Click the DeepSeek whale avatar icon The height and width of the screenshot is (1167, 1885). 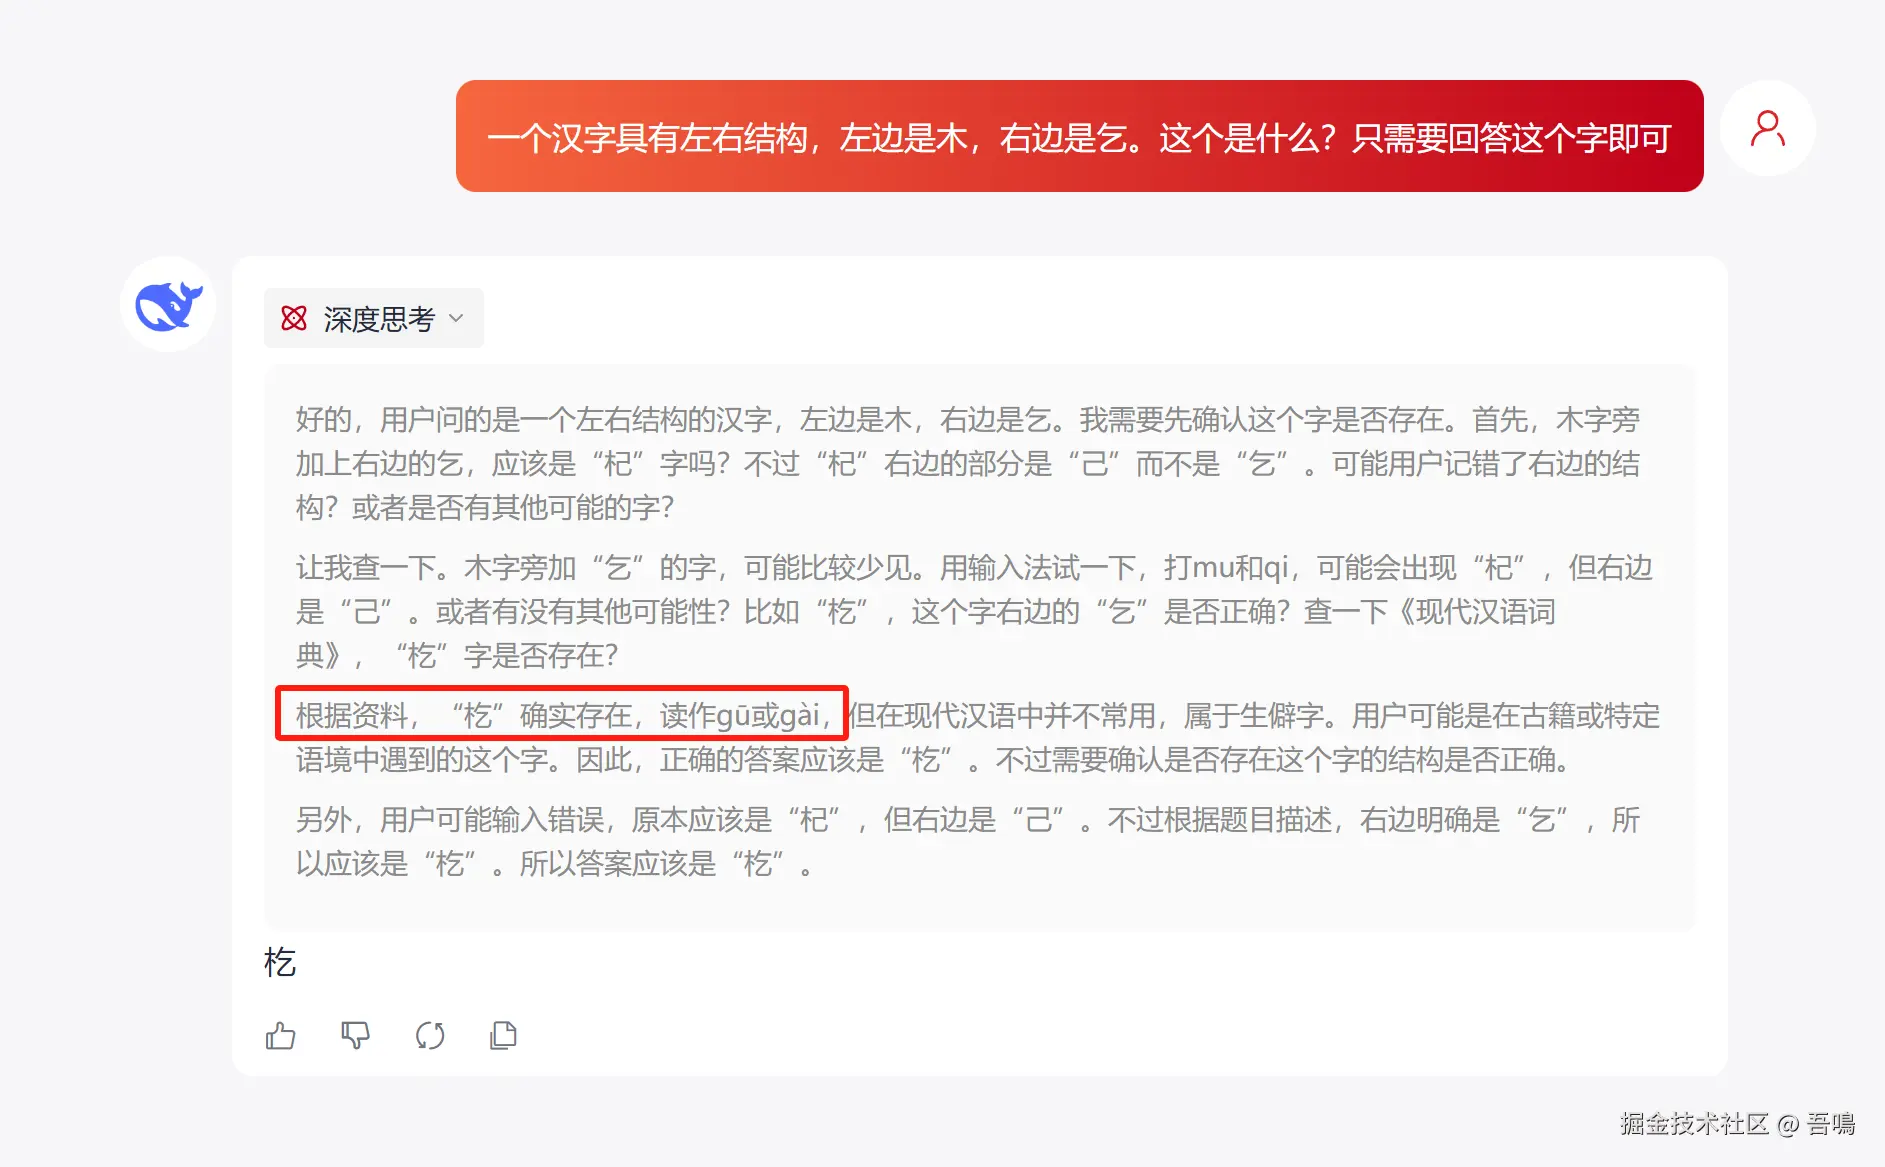pos(168,304)
